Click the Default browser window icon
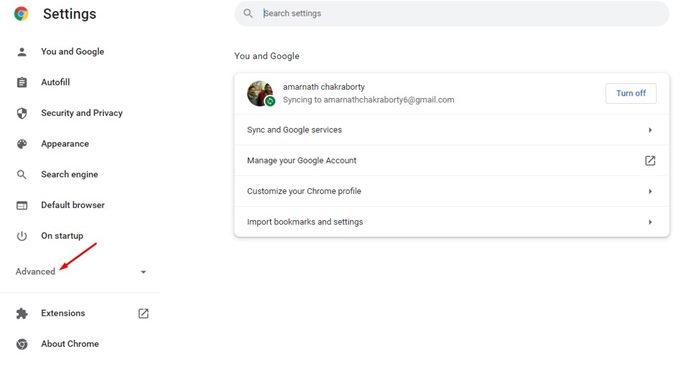This screenshot has width=700, height=385. click(21, 205)
